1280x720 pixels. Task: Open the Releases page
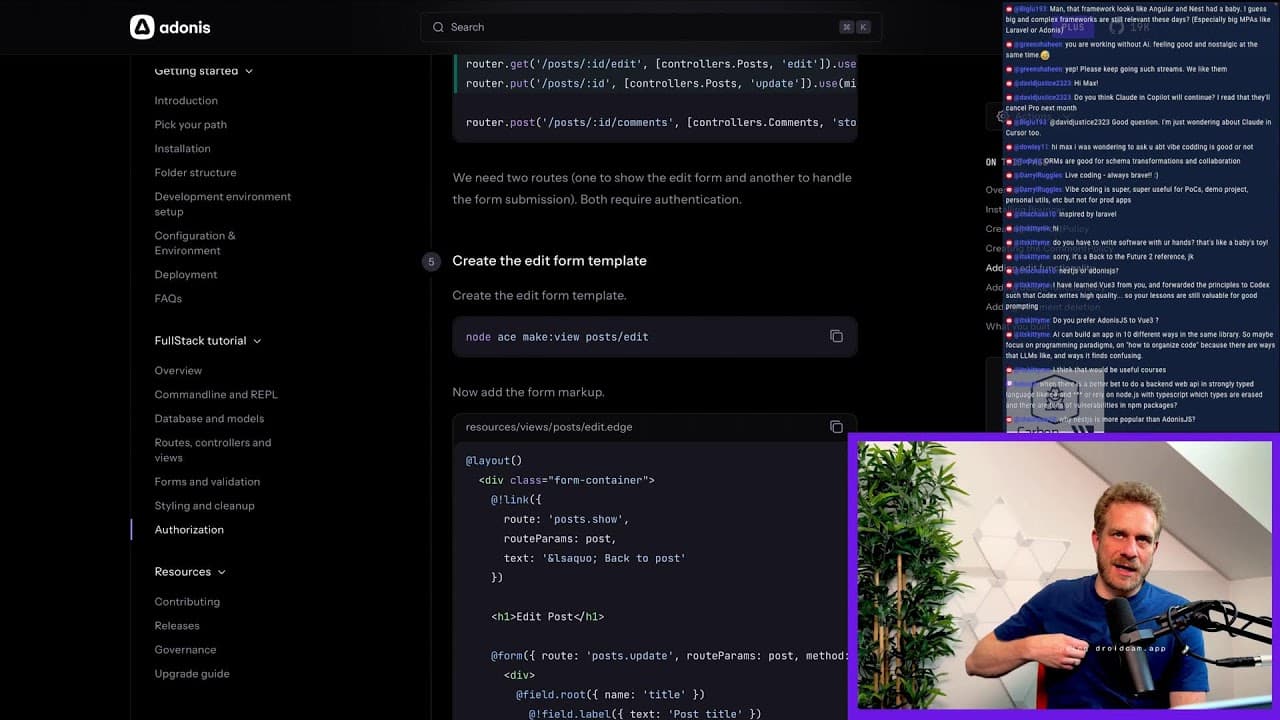point(177,626)
